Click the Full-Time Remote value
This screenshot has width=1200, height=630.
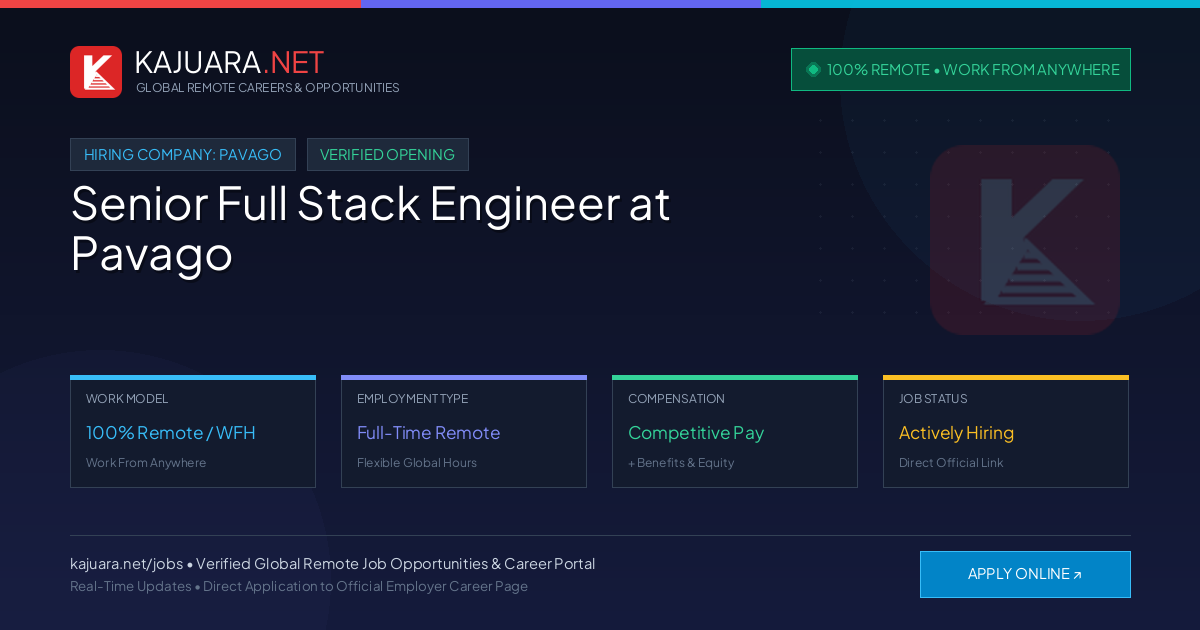coord(428,433)
